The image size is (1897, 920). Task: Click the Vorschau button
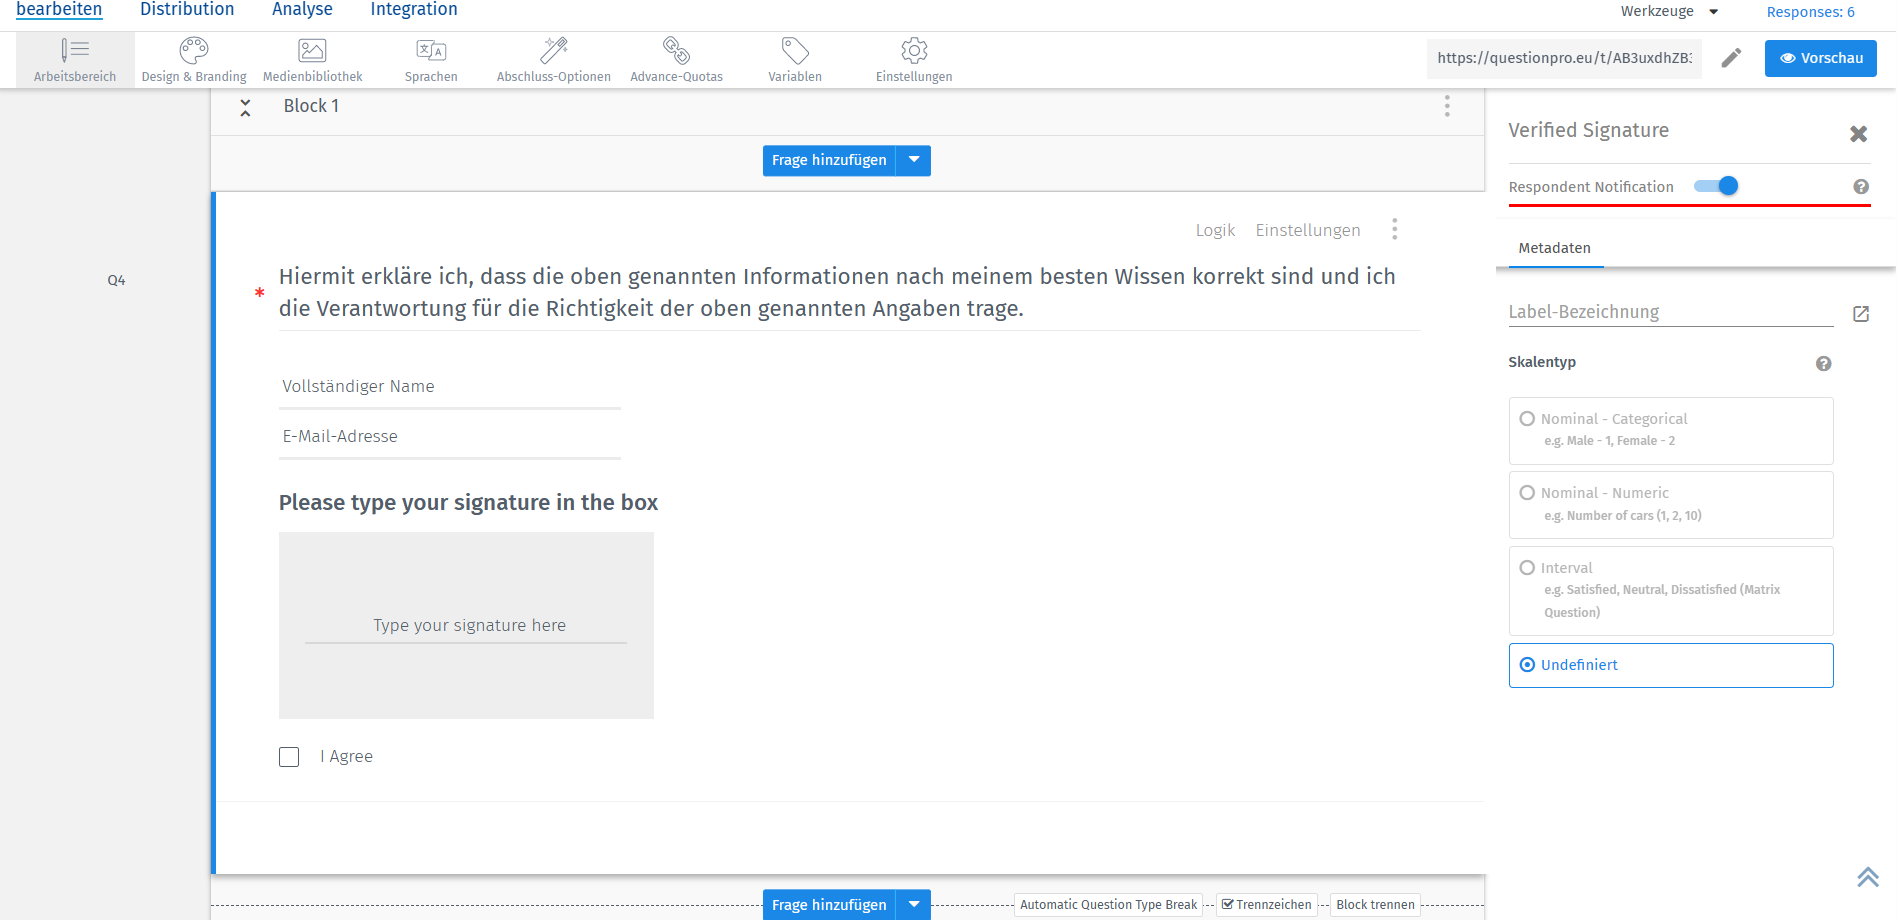(1820, 58)
